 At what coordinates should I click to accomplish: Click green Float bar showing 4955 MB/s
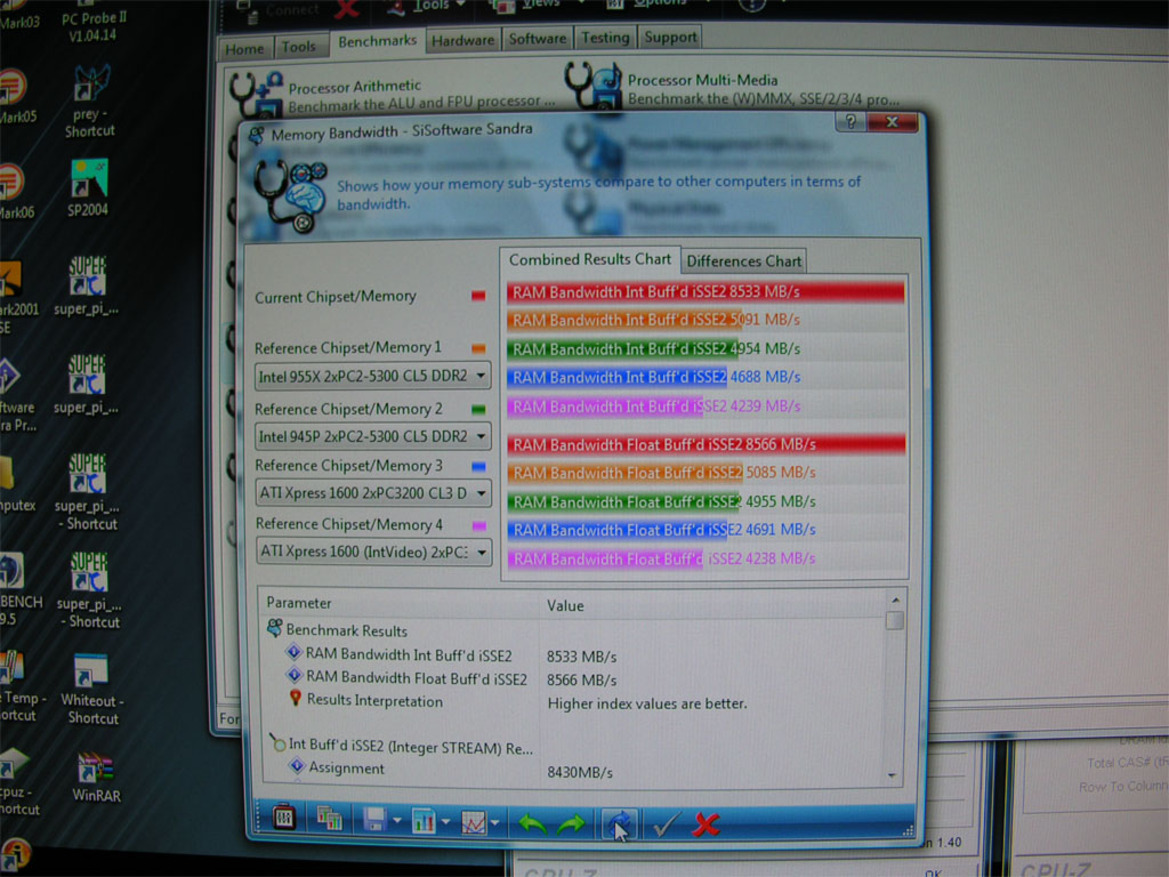624,502
